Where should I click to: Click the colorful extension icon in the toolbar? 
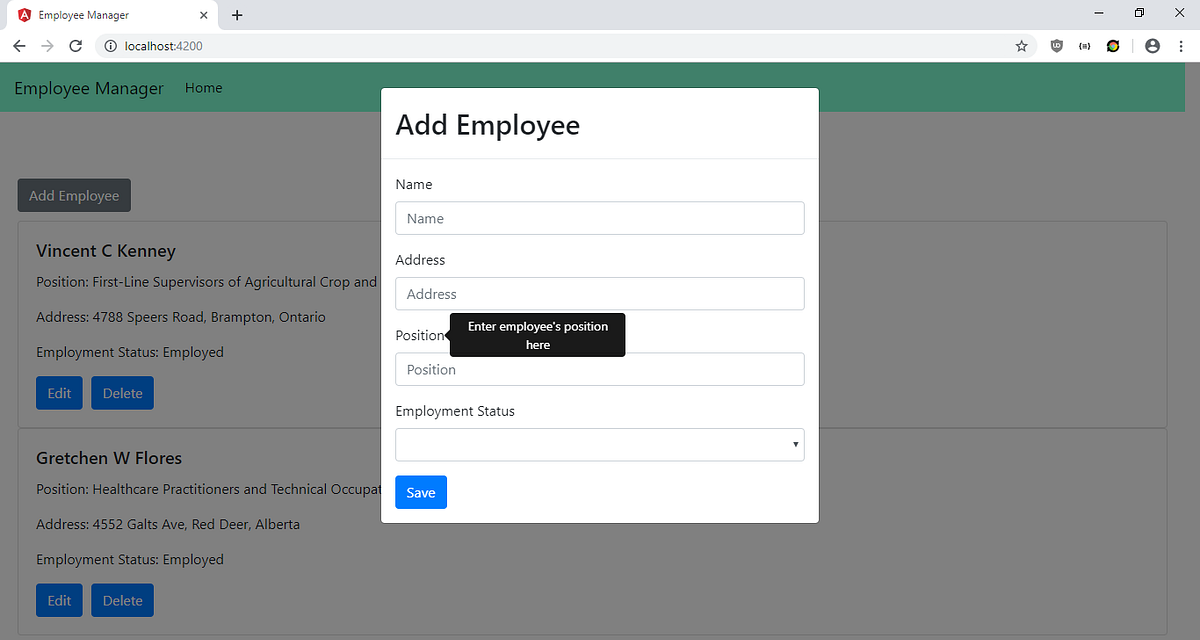tap(1113, 45)
